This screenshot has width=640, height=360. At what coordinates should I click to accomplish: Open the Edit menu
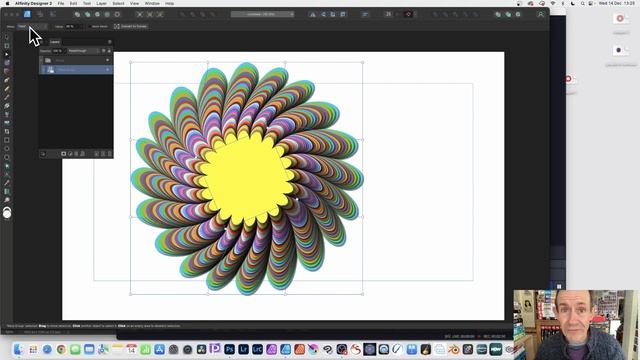pos(73,3)
